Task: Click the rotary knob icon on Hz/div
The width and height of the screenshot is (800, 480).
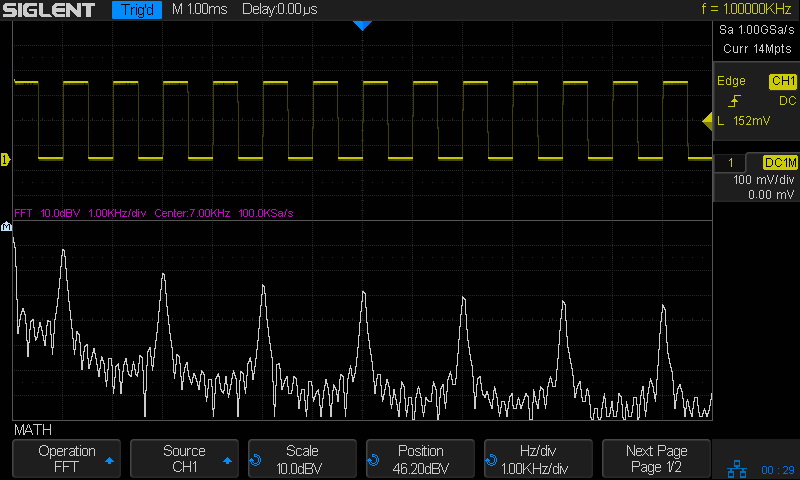Action: 491,460
